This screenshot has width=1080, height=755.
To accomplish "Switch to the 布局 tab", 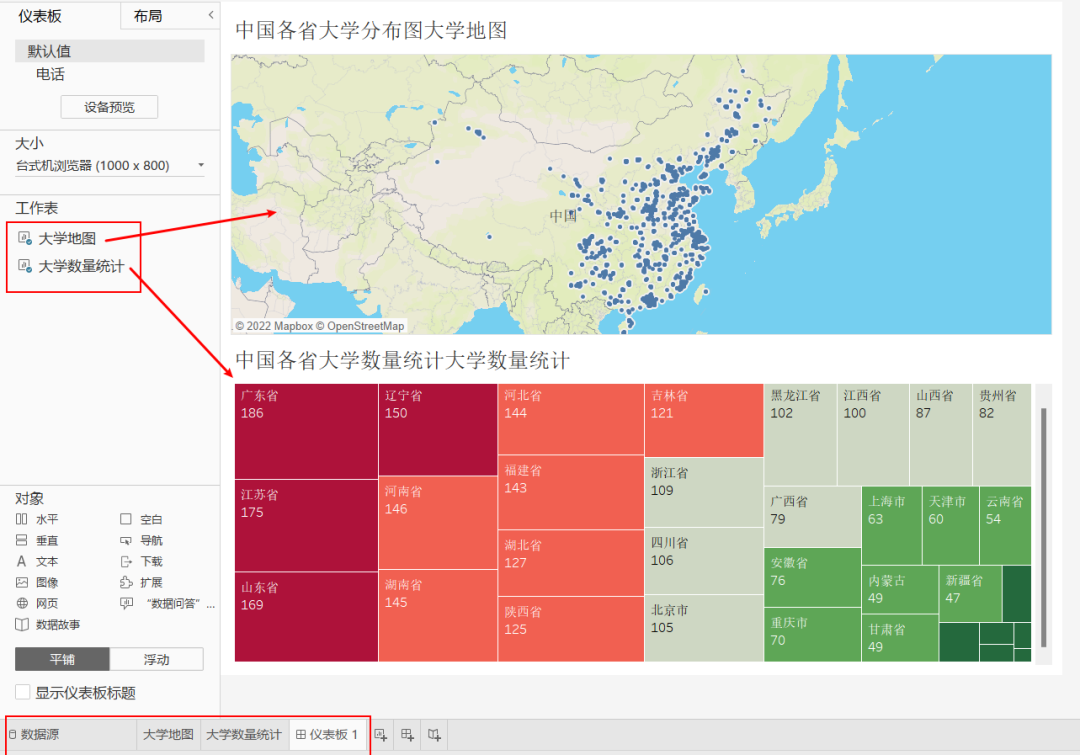I will [148, 16].
